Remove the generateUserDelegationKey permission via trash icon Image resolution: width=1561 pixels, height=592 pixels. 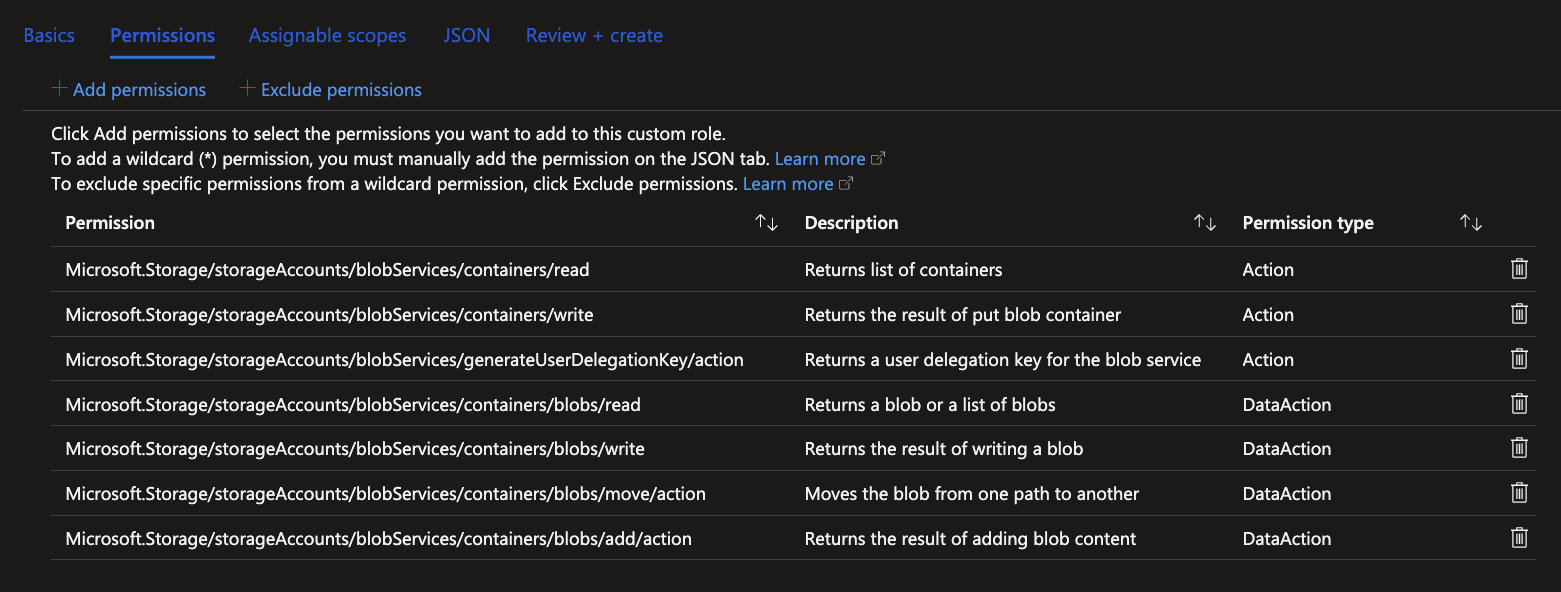pyautogui.click(x=1518, y=359)
